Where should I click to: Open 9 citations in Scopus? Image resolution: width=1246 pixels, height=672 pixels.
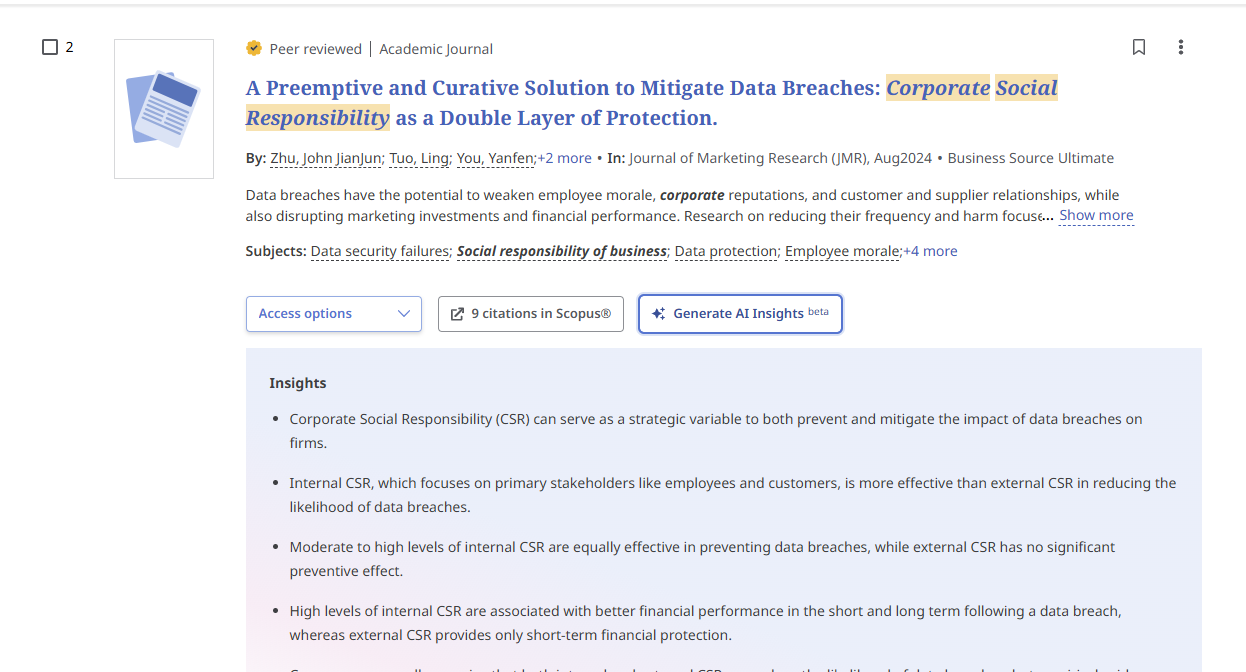click(531, 313)
